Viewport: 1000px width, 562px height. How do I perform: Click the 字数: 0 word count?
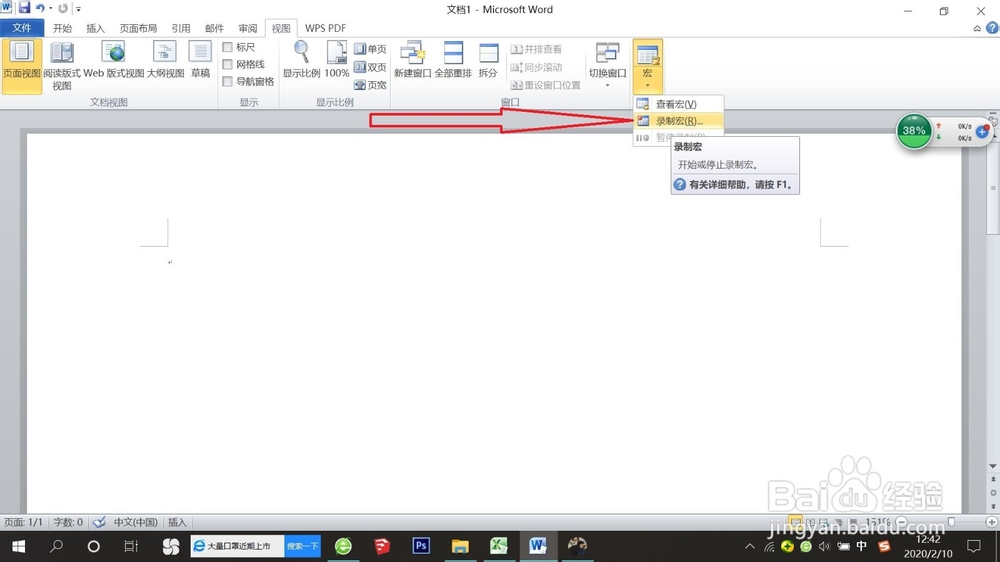pos(68,522)
